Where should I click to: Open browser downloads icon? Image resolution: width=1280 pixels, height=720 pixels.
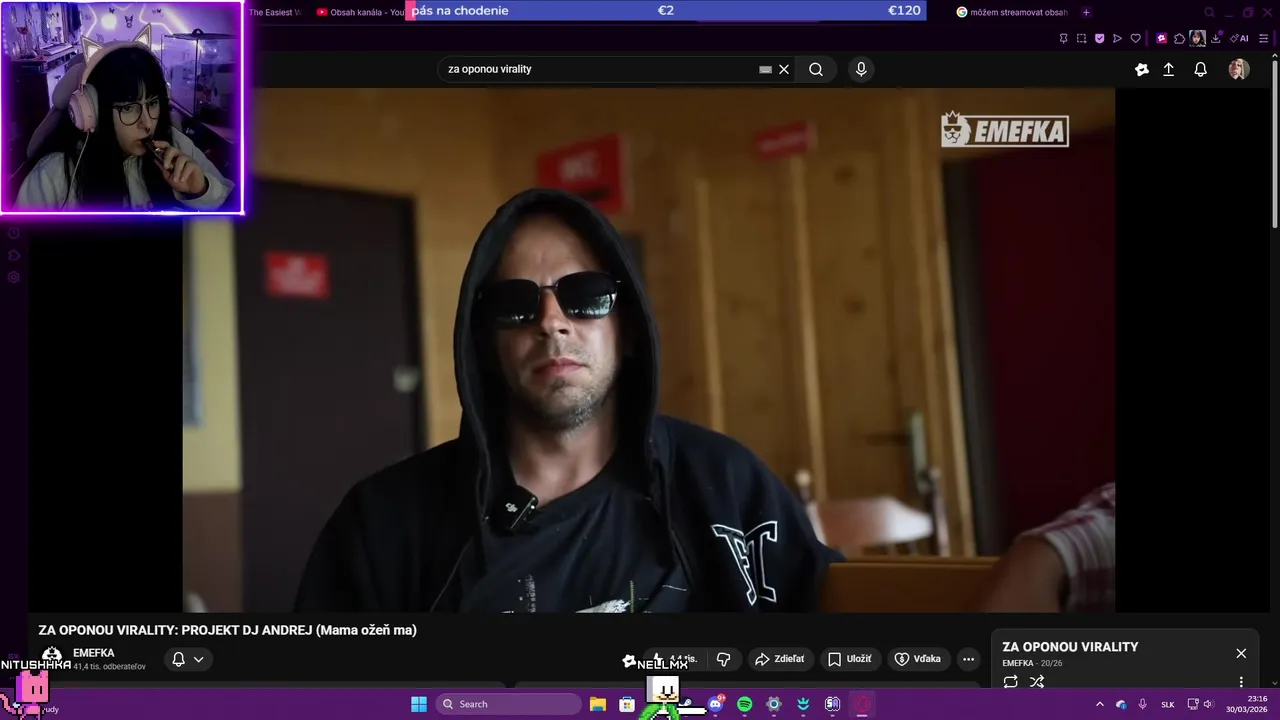1216,38
